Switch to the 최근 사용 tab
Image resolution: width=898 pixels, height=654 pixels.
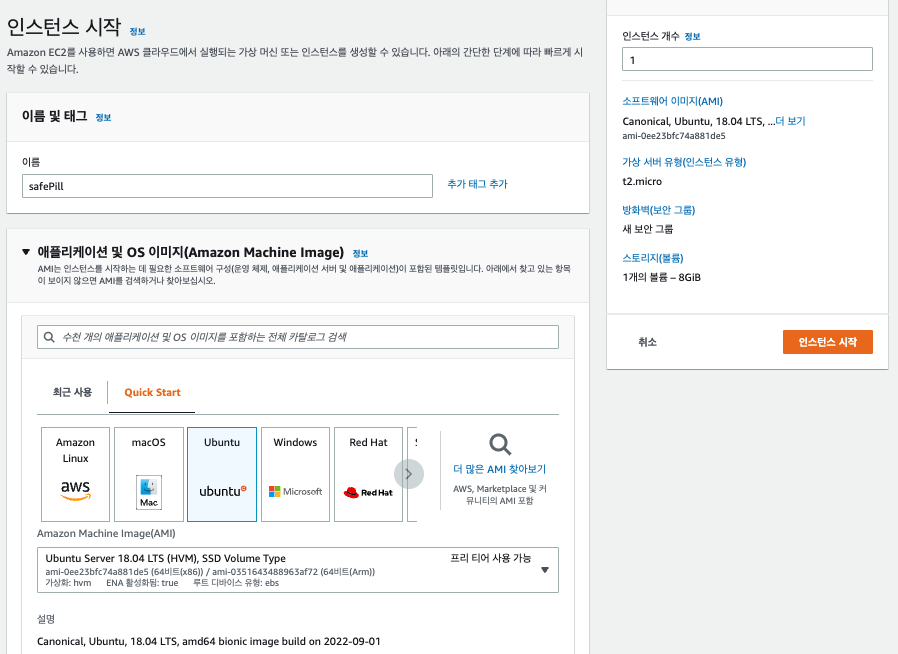pos(72,392)
